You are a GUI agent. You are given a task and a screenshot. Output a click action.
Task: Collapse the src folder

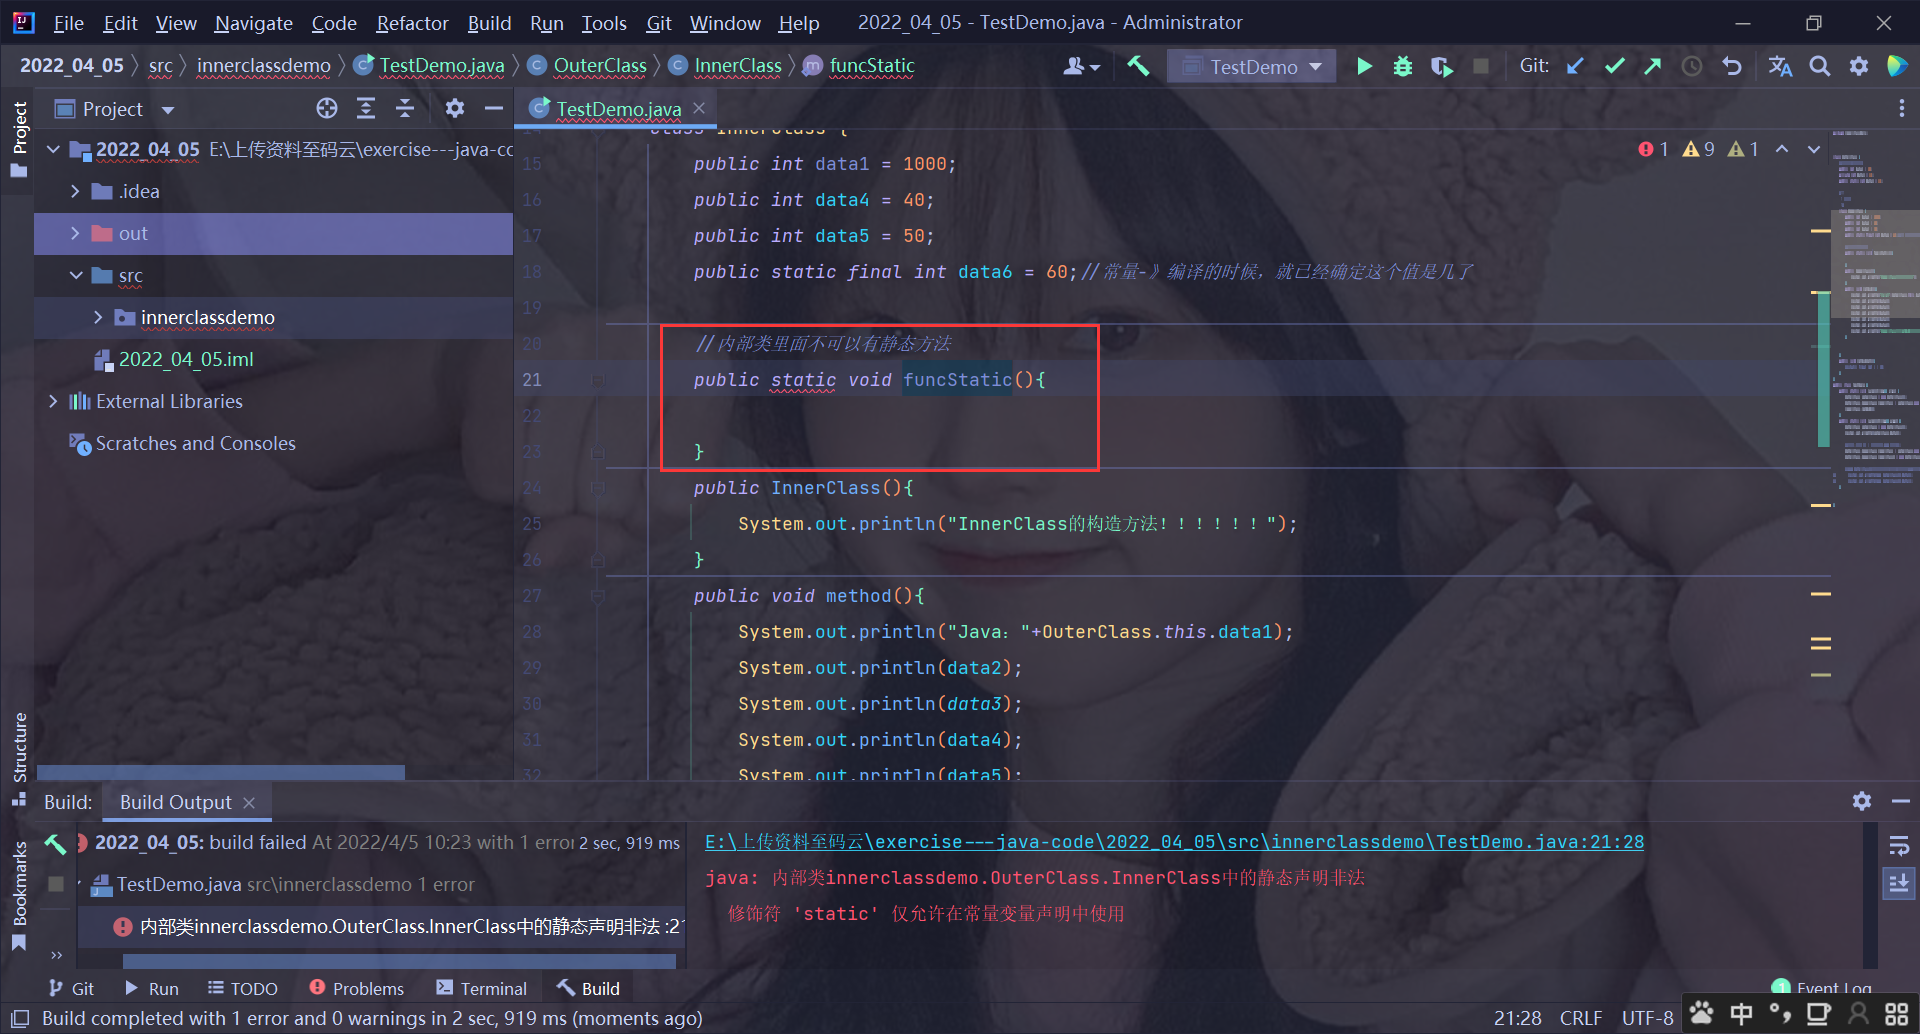tap(75, 275)
